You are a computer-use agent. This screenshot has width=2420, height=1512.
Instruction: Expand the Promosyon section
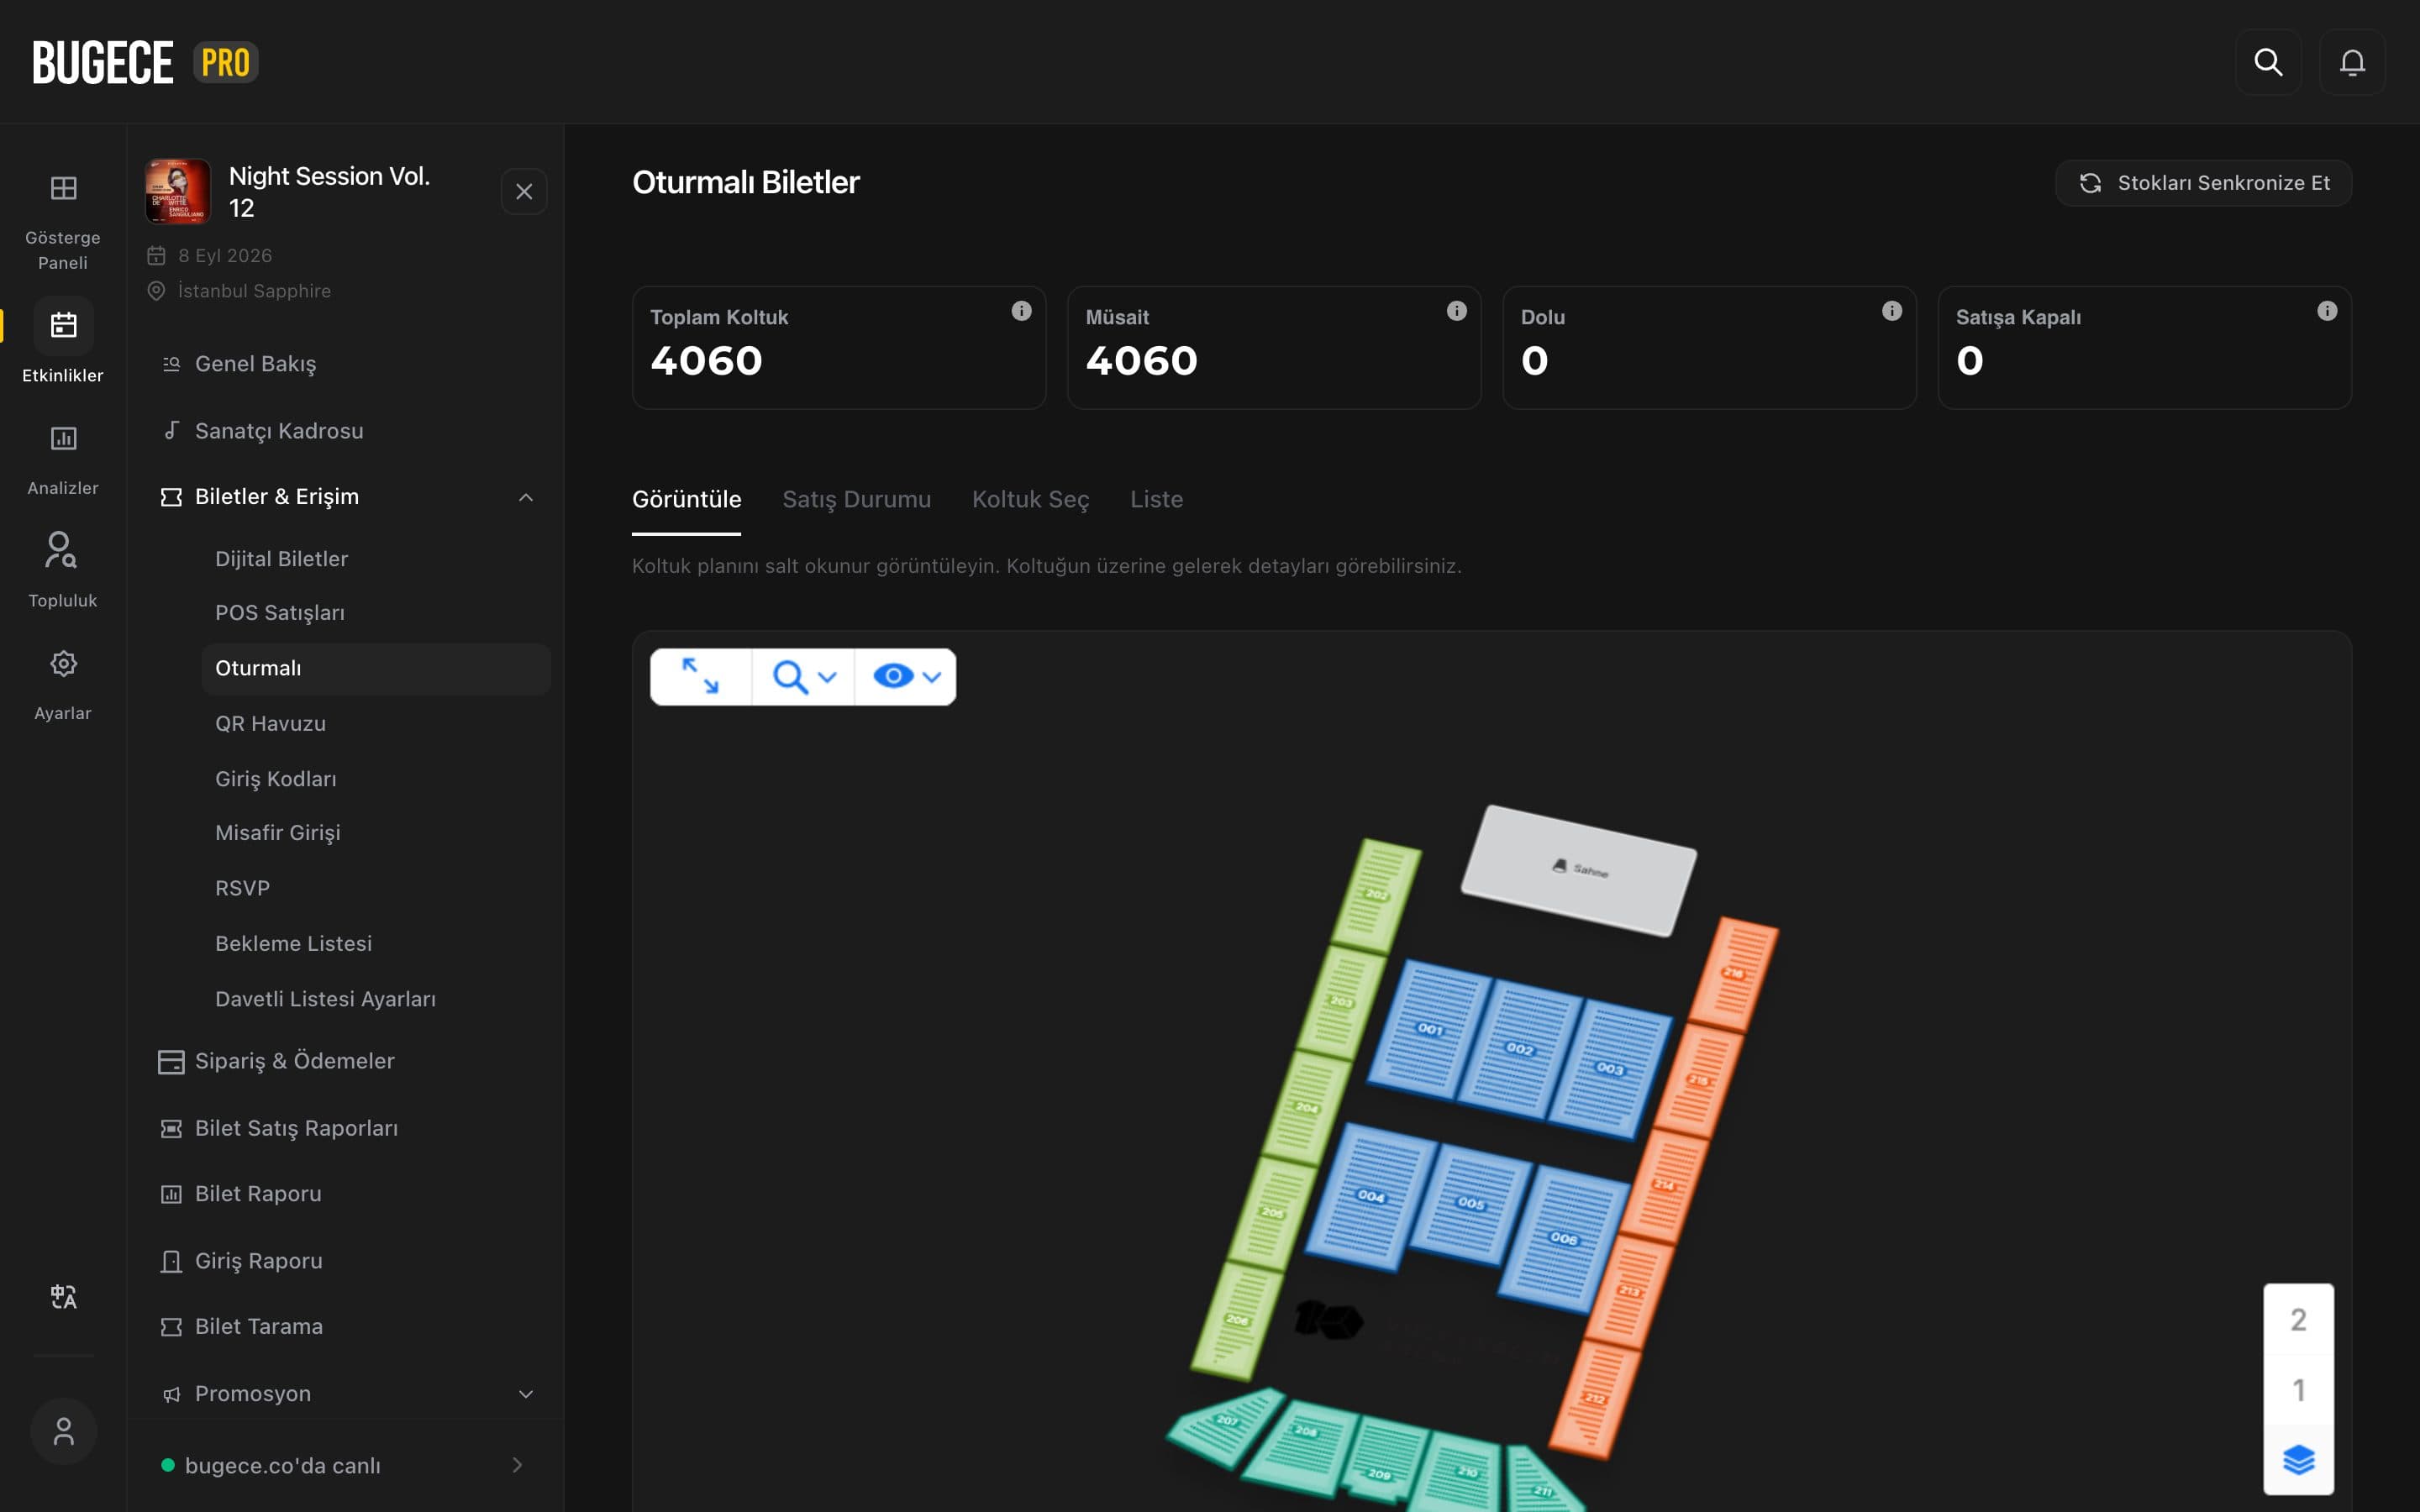click(x=525, y=1394)
